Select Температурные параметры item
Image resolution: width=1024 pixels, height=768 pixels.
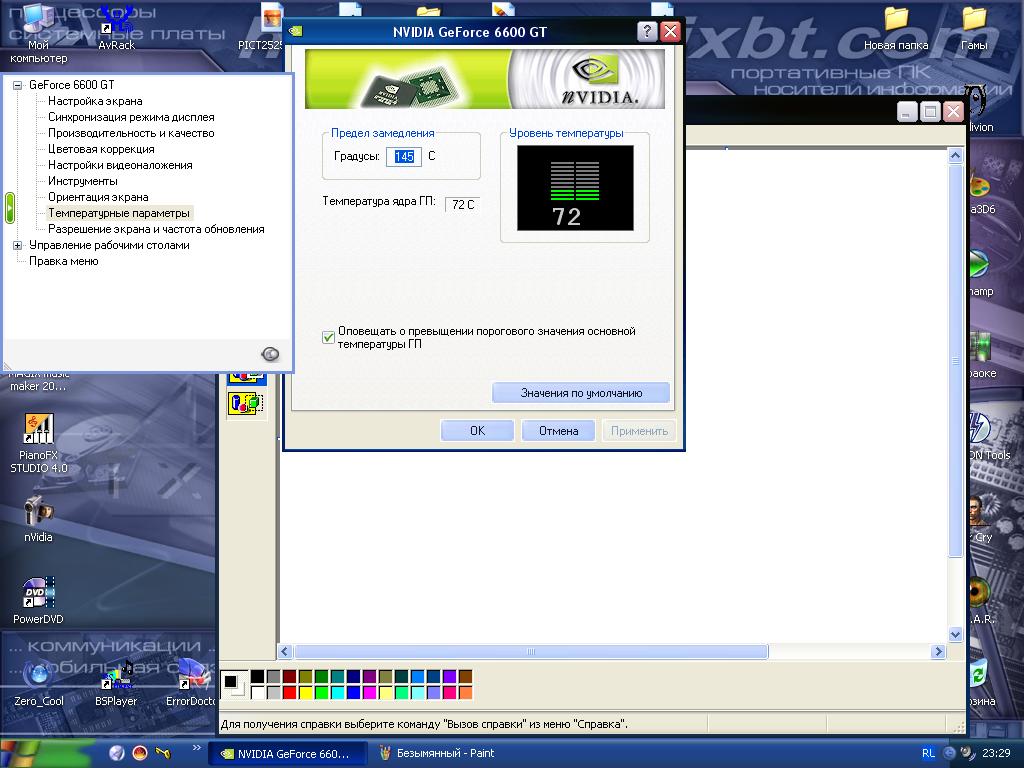[119, 213]
